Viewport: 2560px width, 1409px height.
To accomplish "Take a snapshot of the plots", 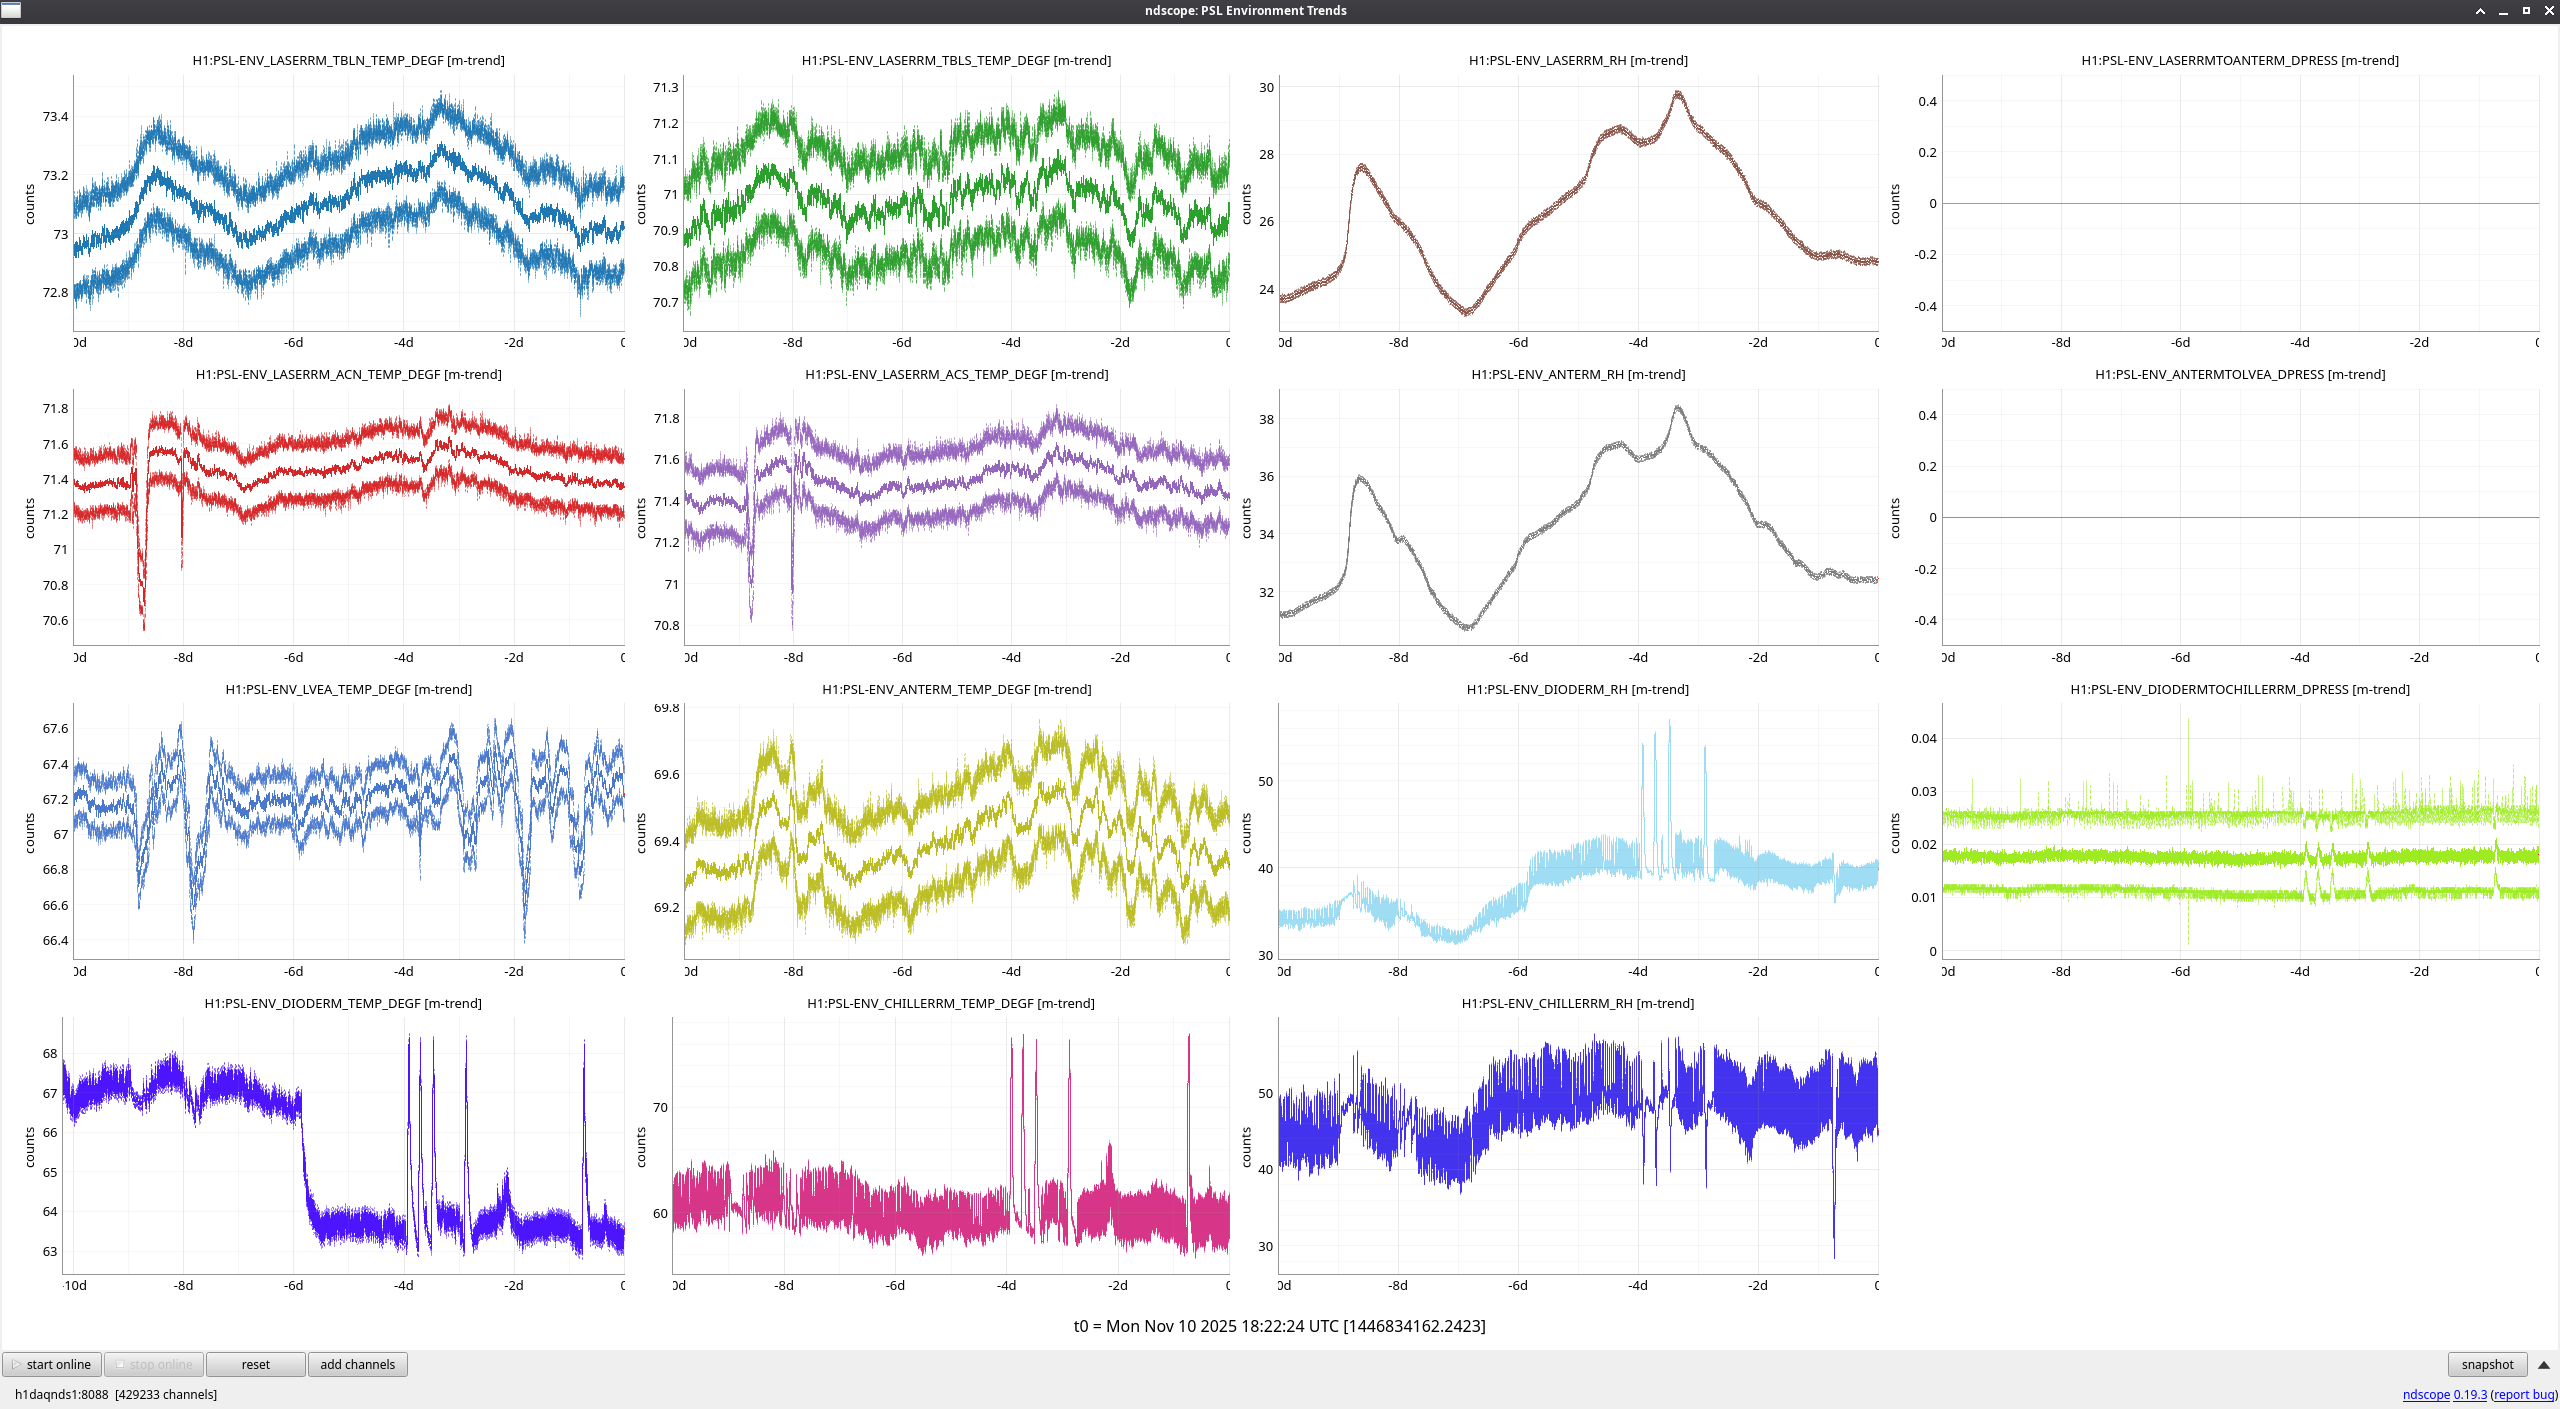I will pyautogui.click(x=2486, y=1364).
